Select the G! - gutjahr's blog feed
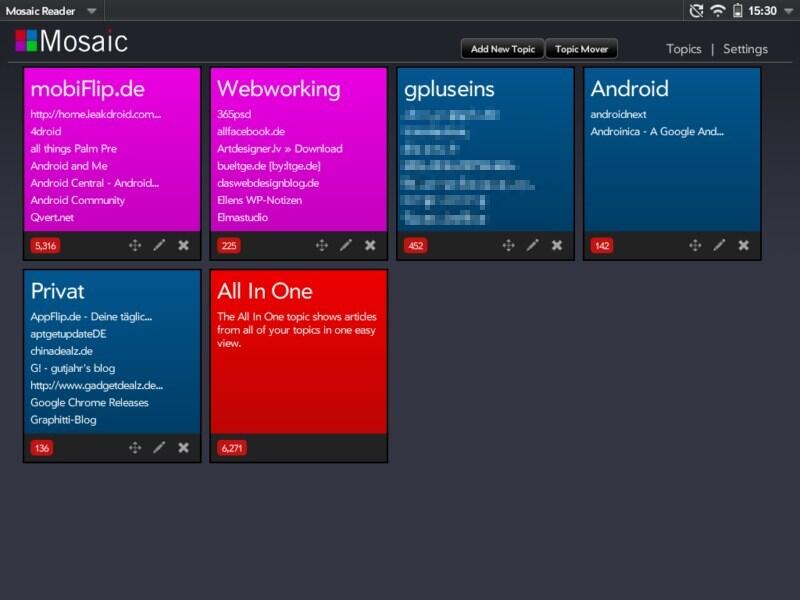The image size is (800, 600). (x=72, y=368)
